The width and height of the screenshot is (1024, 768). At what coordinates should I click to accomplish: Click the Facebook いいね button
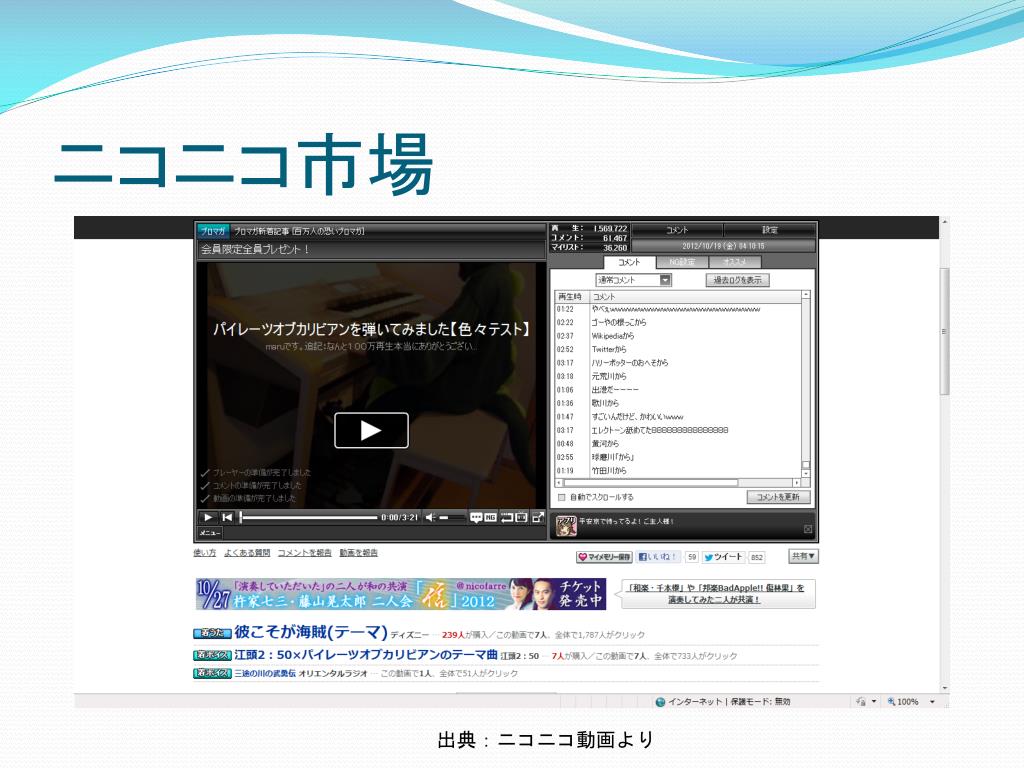[658, 557]
